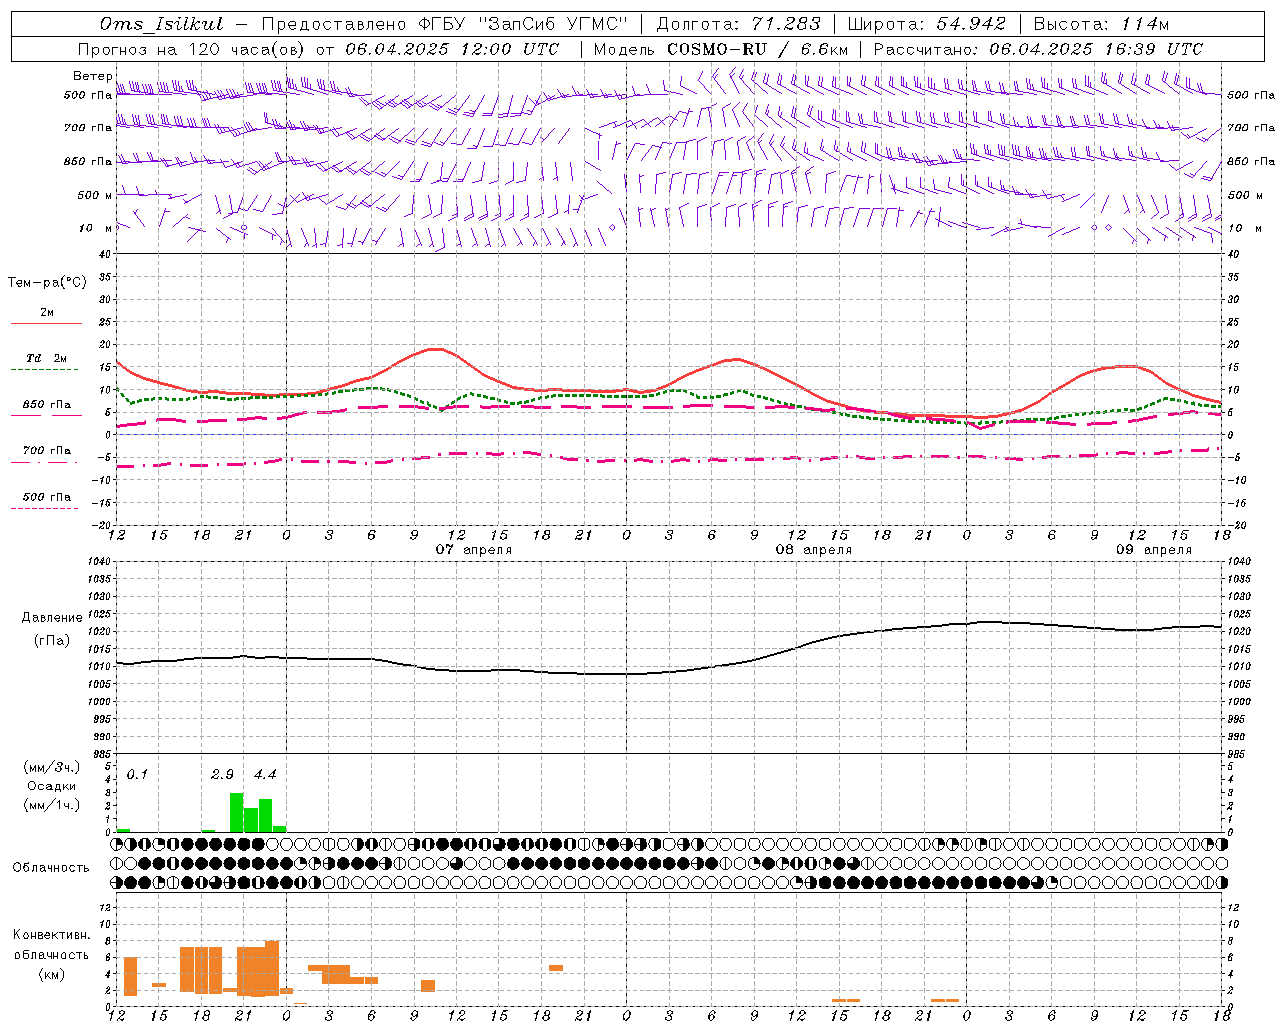Click the 2.9 precipitation total value
Screen dimensions: 1280x1024
[x=222, y=774]
